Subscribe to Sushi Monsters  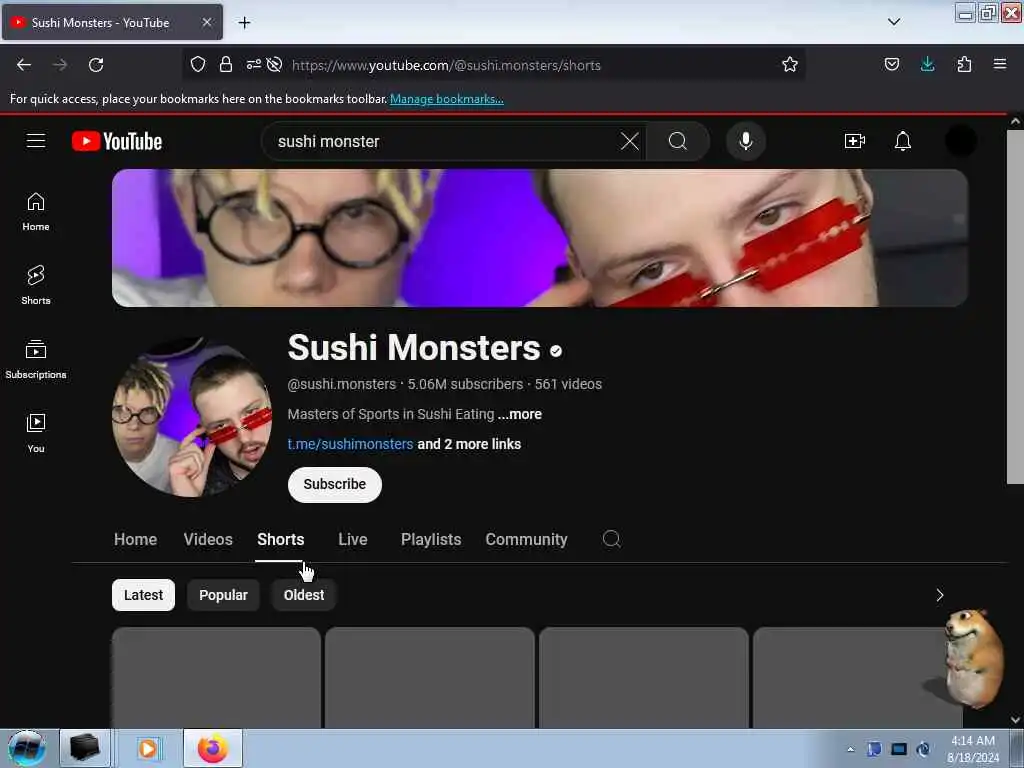[334, 485]
